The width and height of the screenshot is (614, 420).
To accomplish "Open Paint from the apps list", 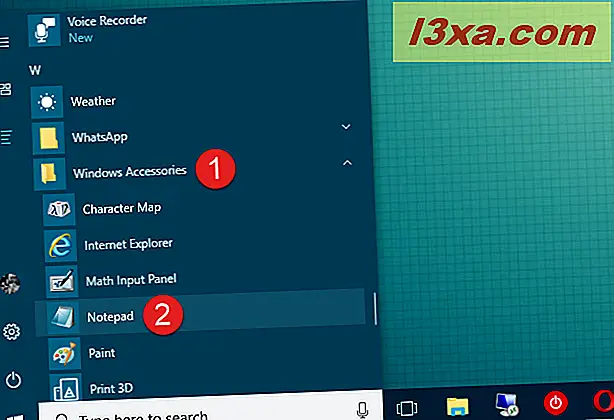I will tap(102, 353).
